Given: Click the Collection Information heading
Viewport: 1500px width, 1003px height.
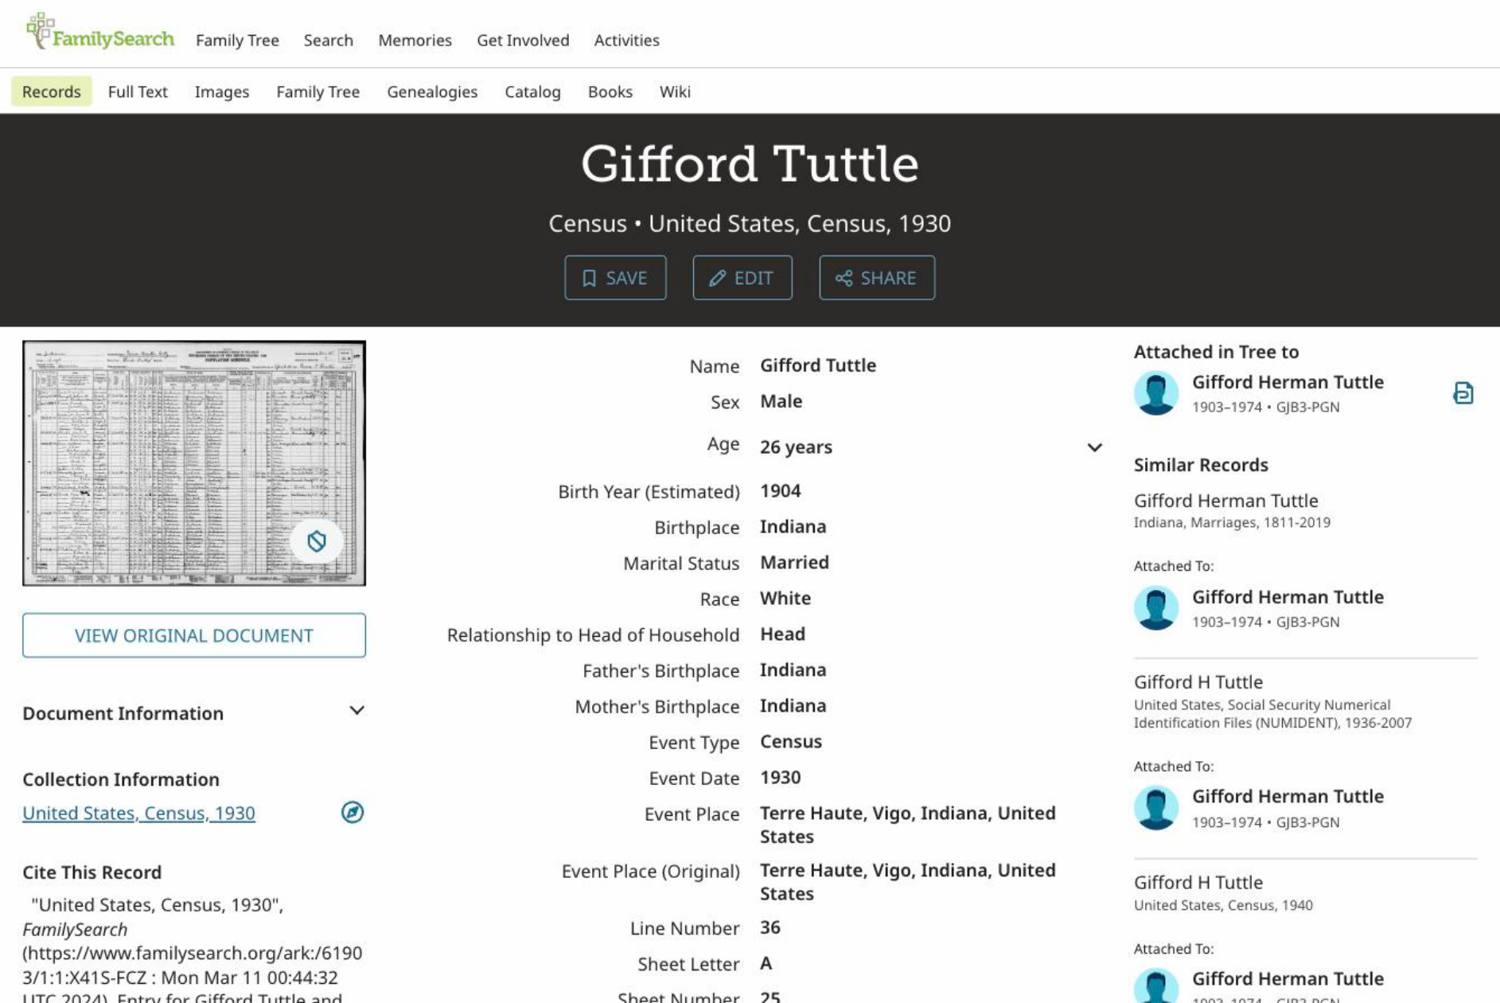Looking at the screenshot, I should (121, 779).
